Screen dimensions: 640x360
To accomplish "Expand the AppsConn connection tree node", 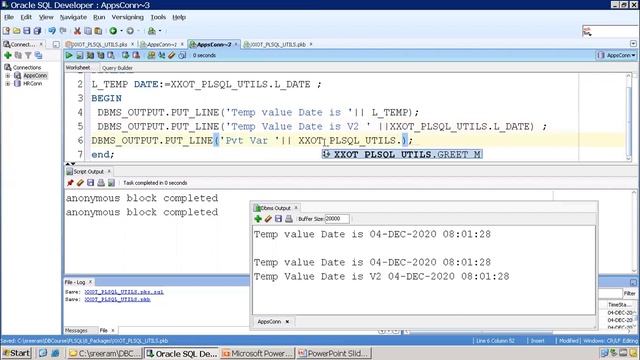I will [7, 76].
